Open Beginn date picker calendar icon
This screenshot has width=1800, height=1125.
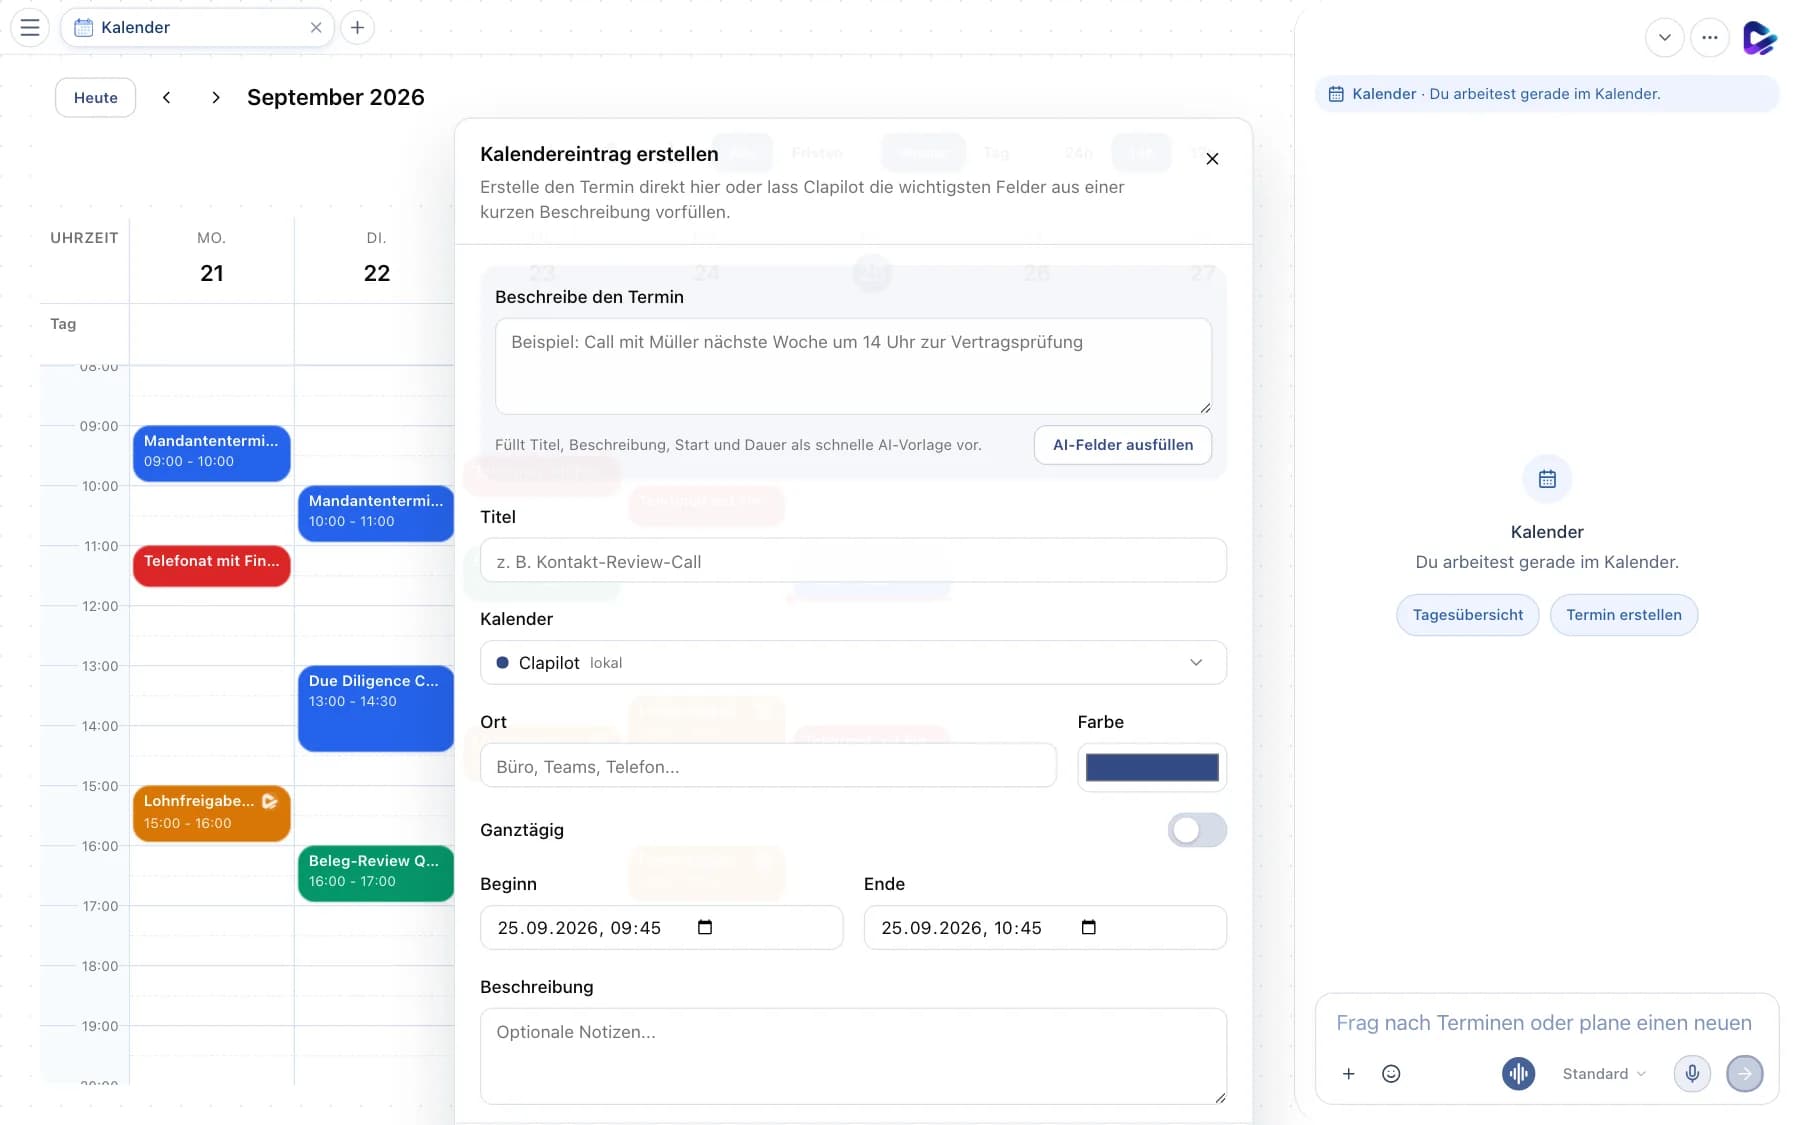tap(705, 927)
